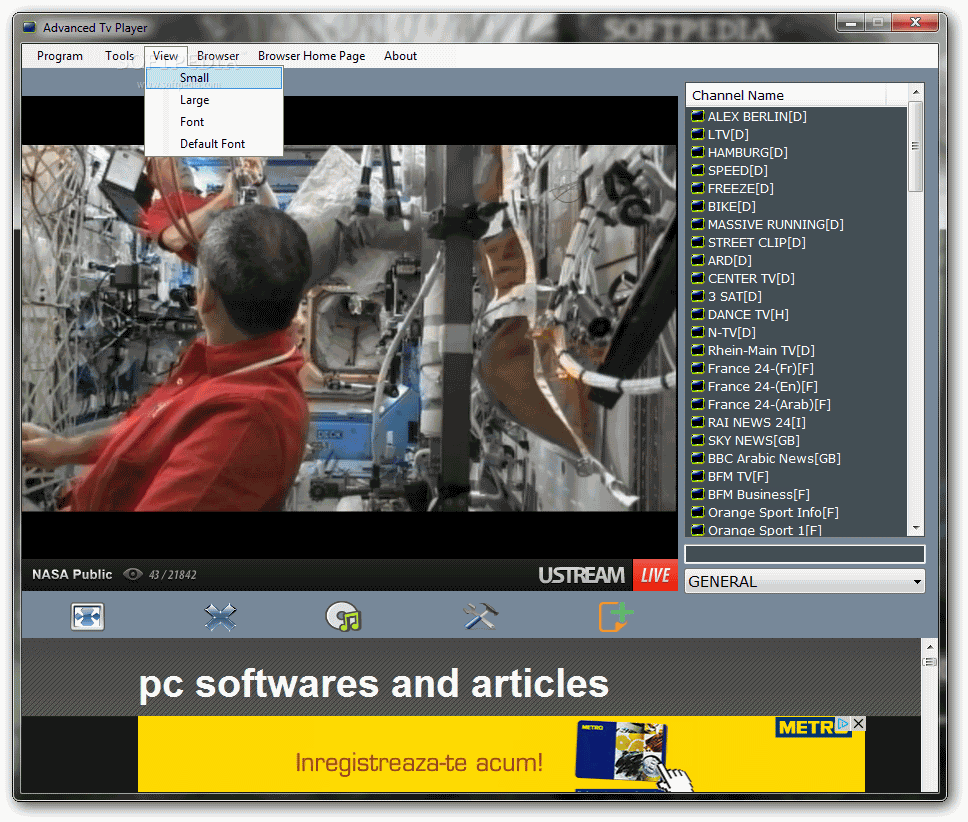Close the Advanced Tv Player window

pyautogui.click(x=916, y=23)
